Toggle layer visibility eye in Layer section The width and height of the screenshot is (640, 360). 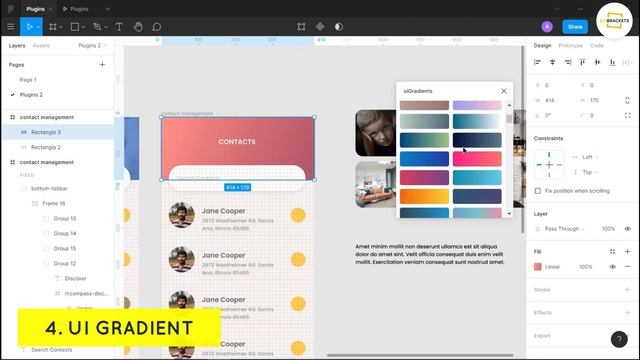point(627,229)
